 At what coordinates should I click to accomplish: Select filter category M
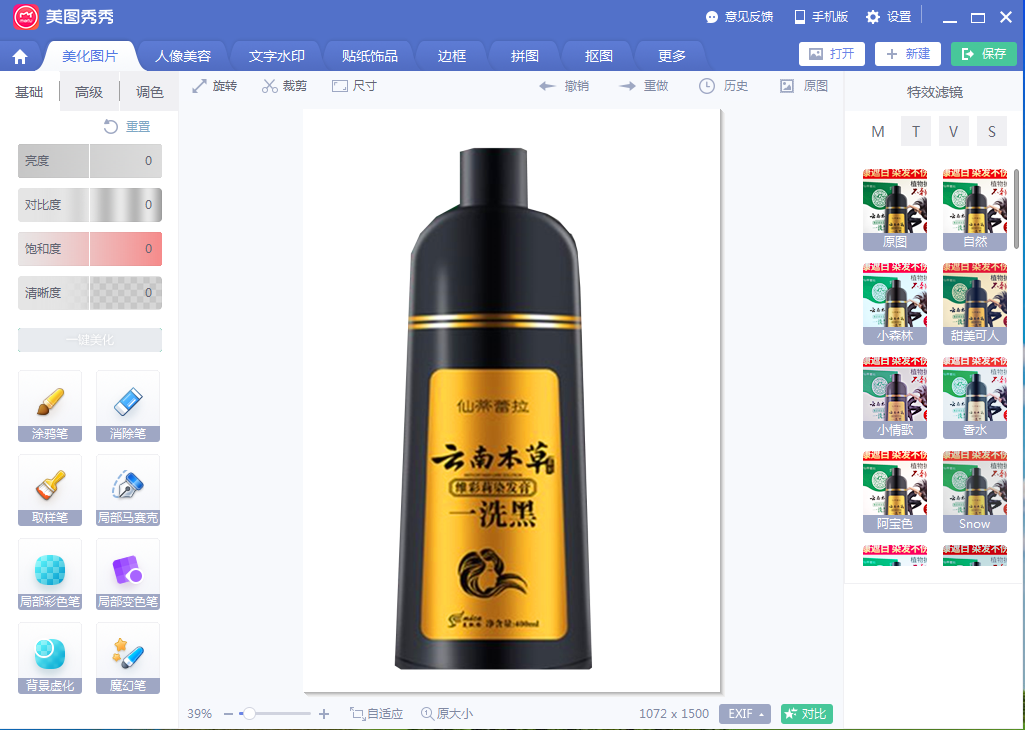click(x=878, y=132)
